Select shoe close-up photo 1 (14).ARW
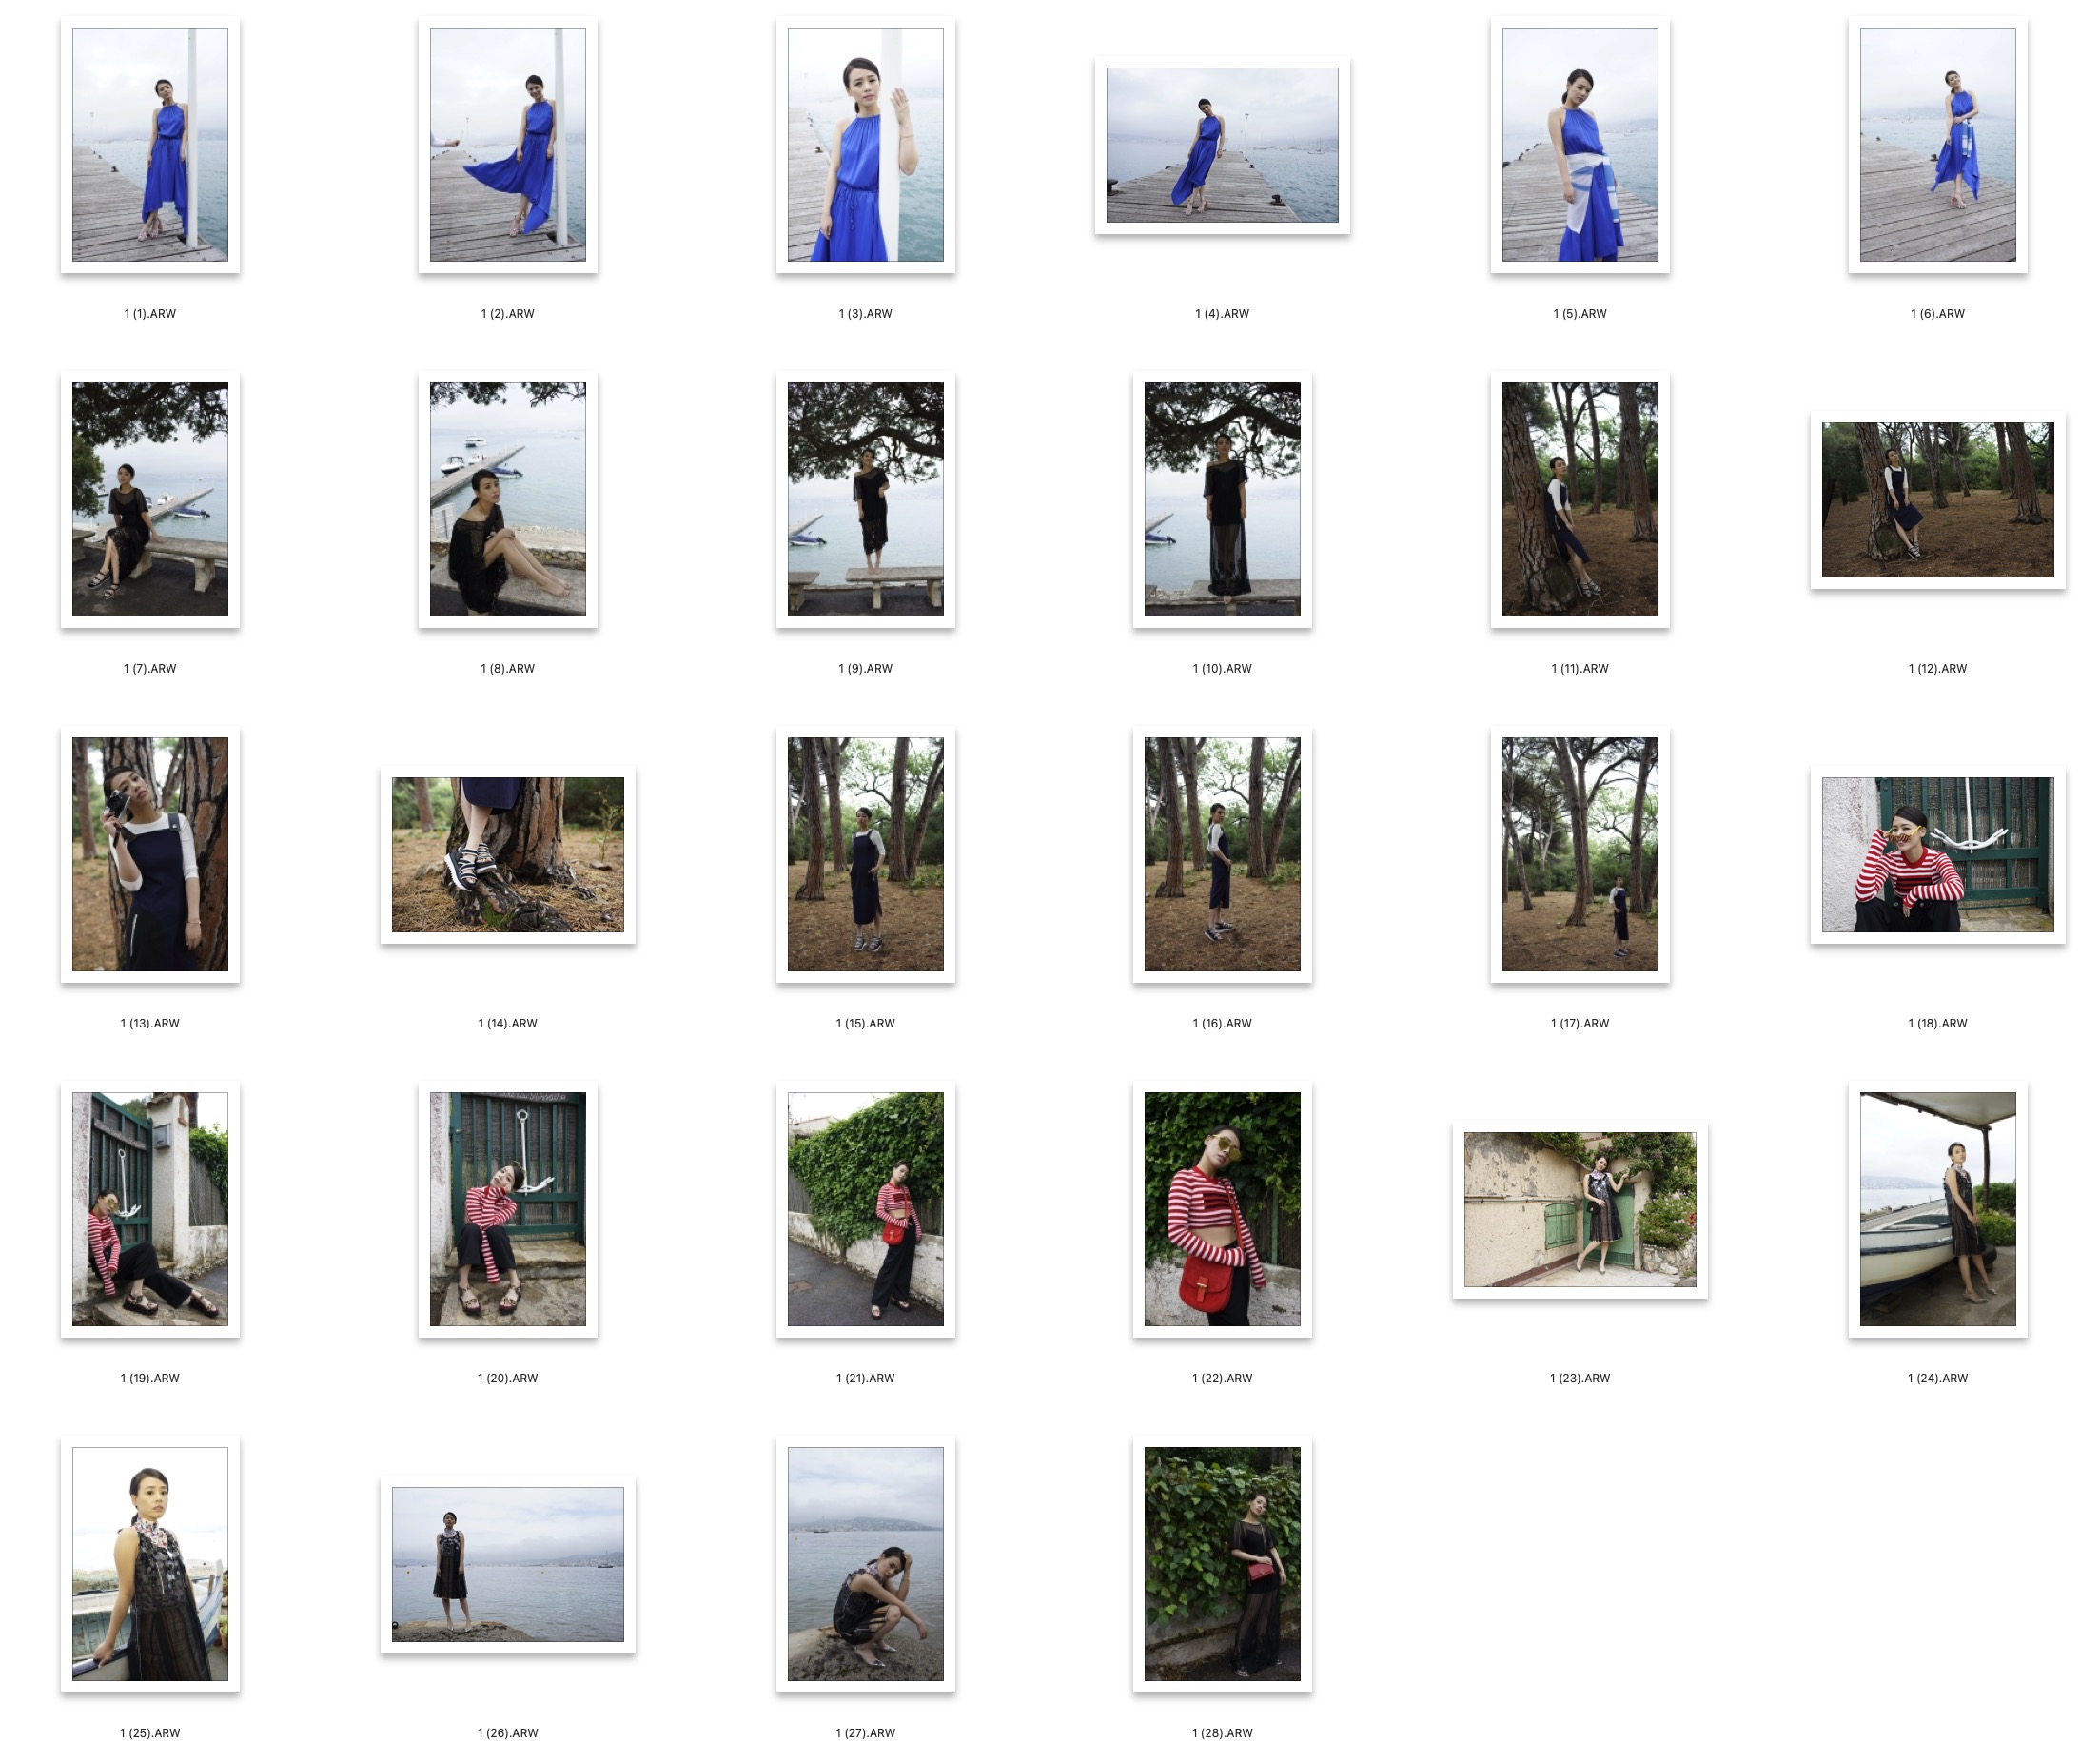Image resolution: width=2100 pixels, height=1741 pixels. point(507,854)
